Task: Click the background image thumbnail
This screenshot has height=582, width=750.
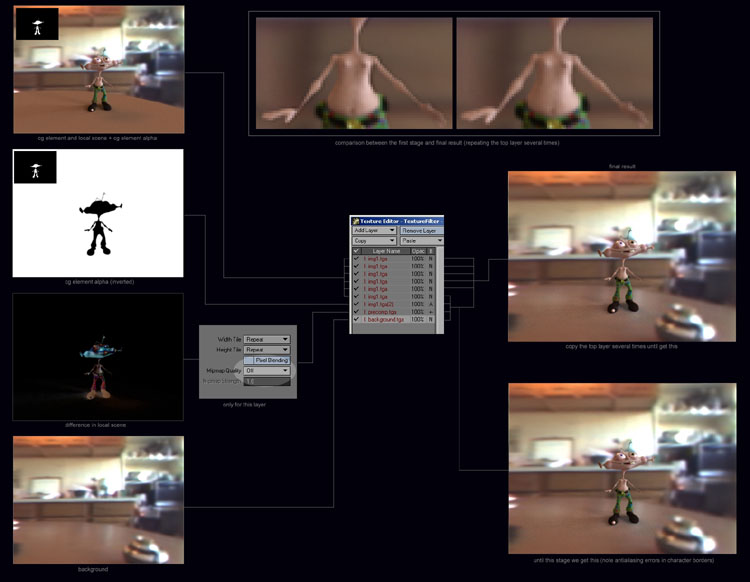Action: 99,500
